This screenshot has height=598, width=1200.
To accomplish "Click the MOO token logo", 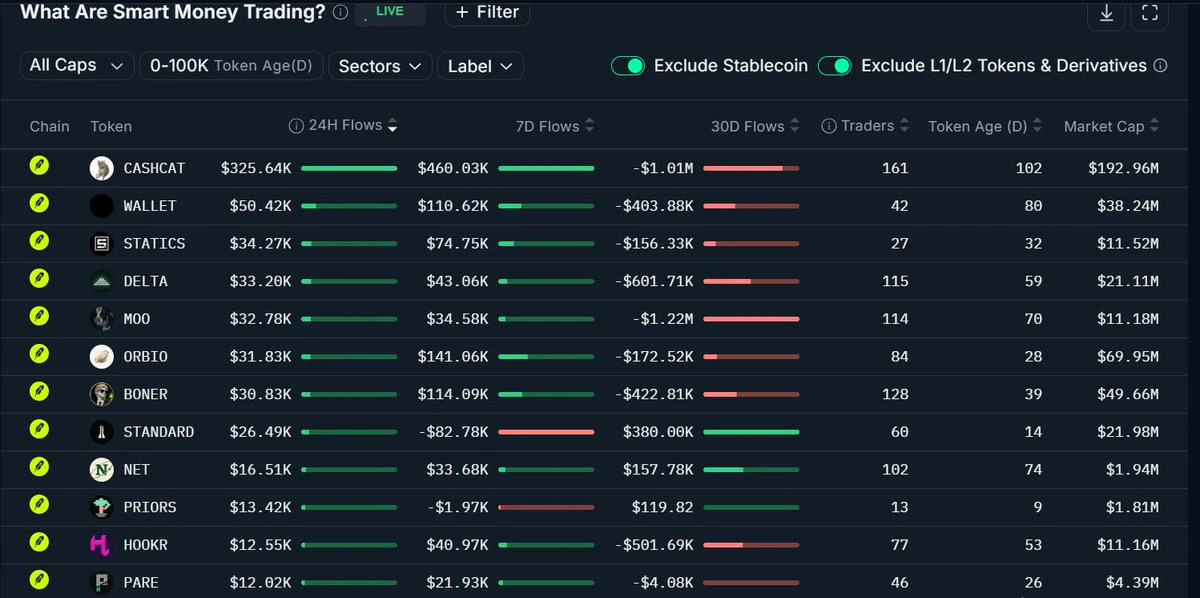I will coord(102,319).
